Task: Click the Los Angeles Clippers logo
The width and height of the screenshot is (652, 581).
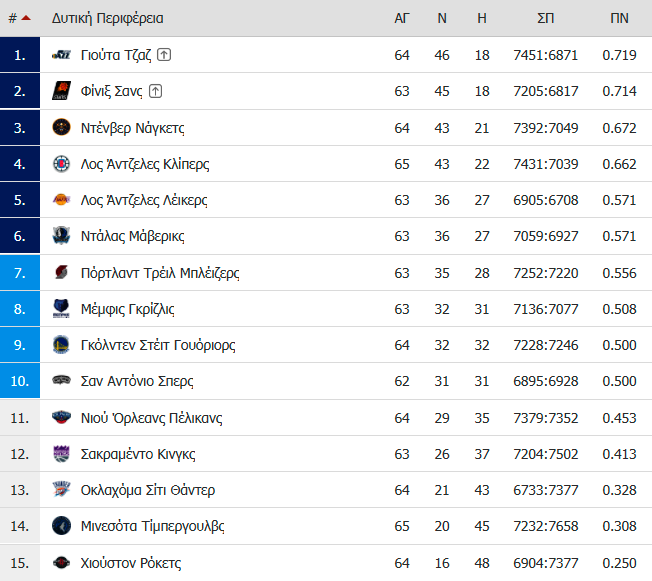Action: [x=61, y=164]
